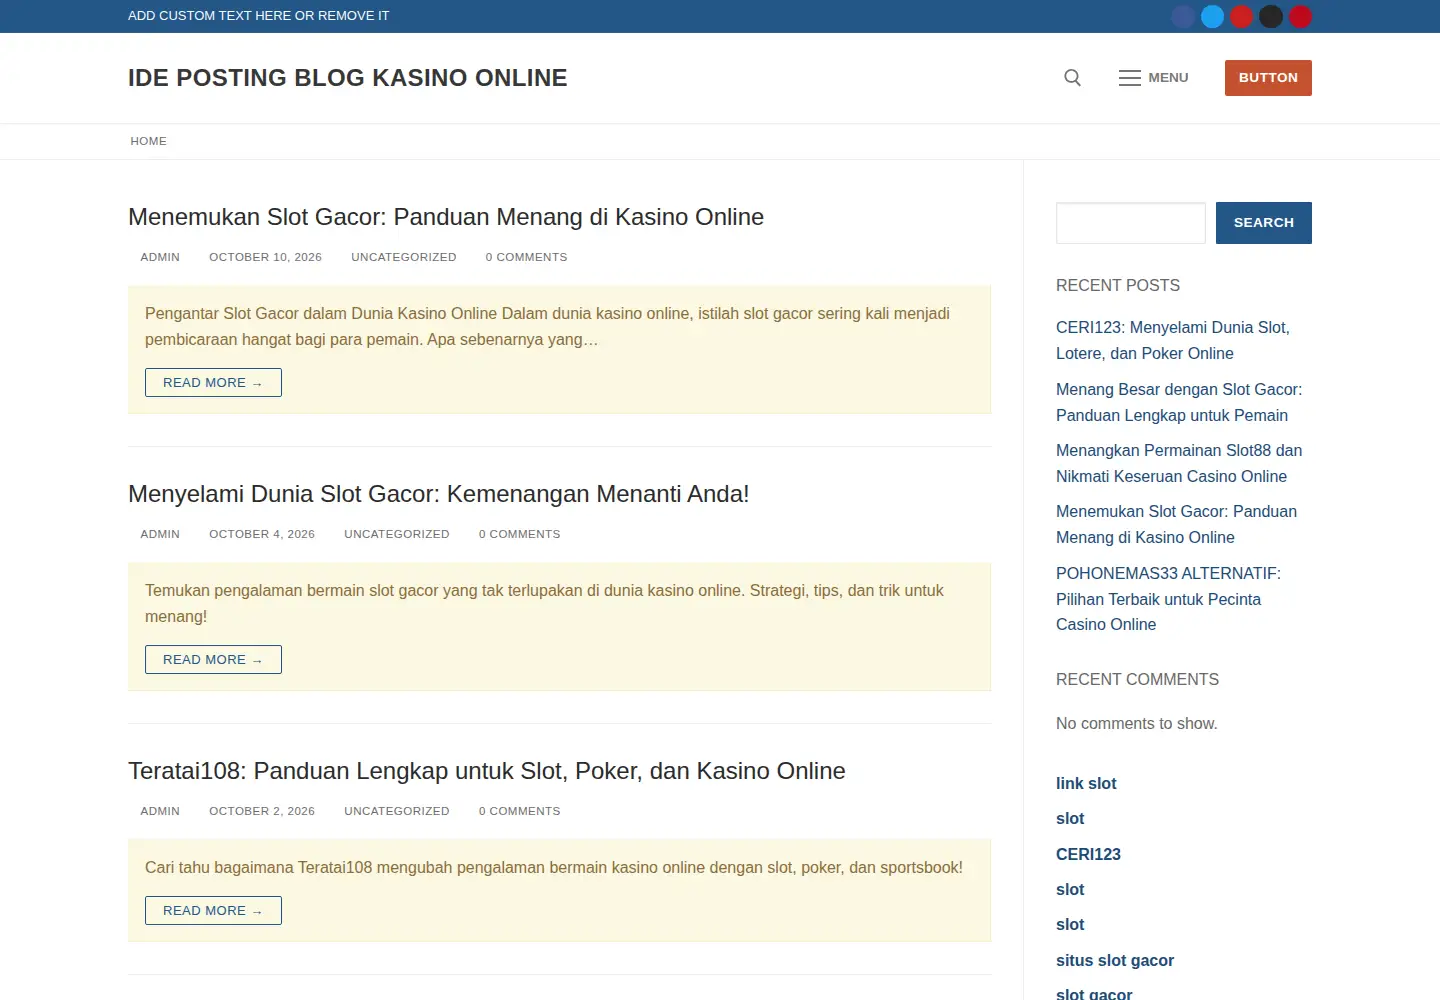1440x1000 pixels.
Task: Click the 'No comments to show.' text
Action: [x=1137, y=724]
